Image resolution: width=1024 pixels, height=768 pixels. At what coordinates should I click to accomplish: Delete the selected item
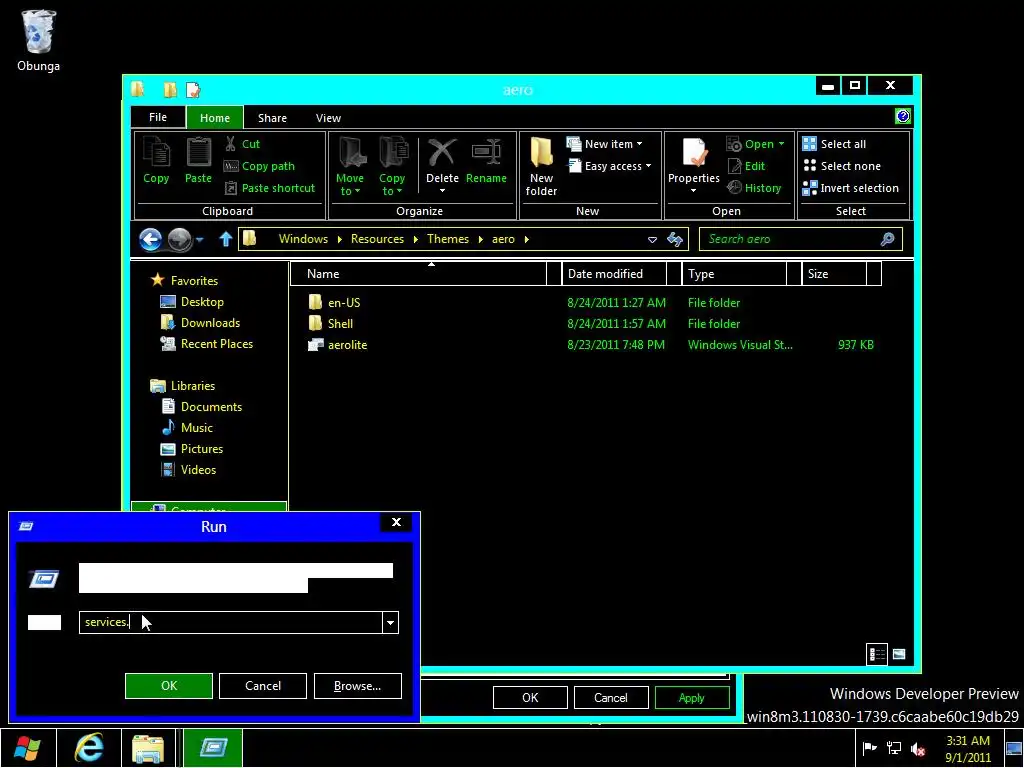point(442,167)
